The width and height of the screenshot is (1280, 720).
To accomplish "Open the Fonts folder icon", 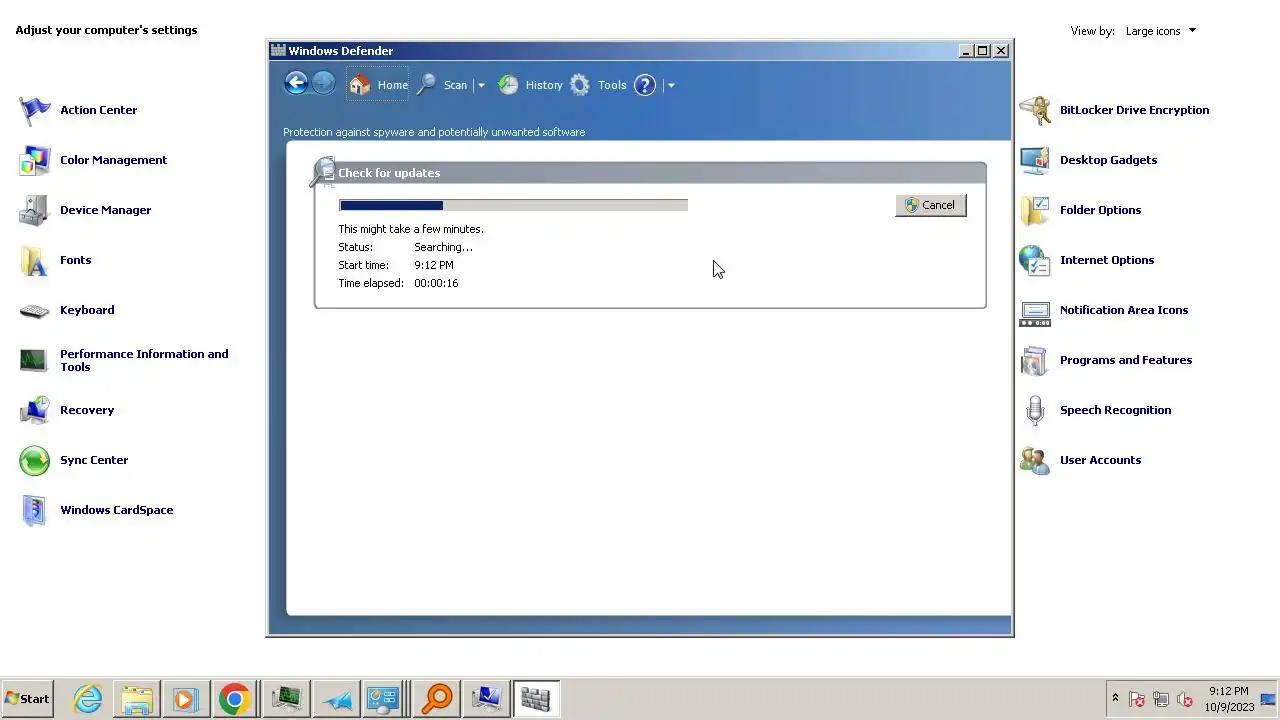I will 35,260.
